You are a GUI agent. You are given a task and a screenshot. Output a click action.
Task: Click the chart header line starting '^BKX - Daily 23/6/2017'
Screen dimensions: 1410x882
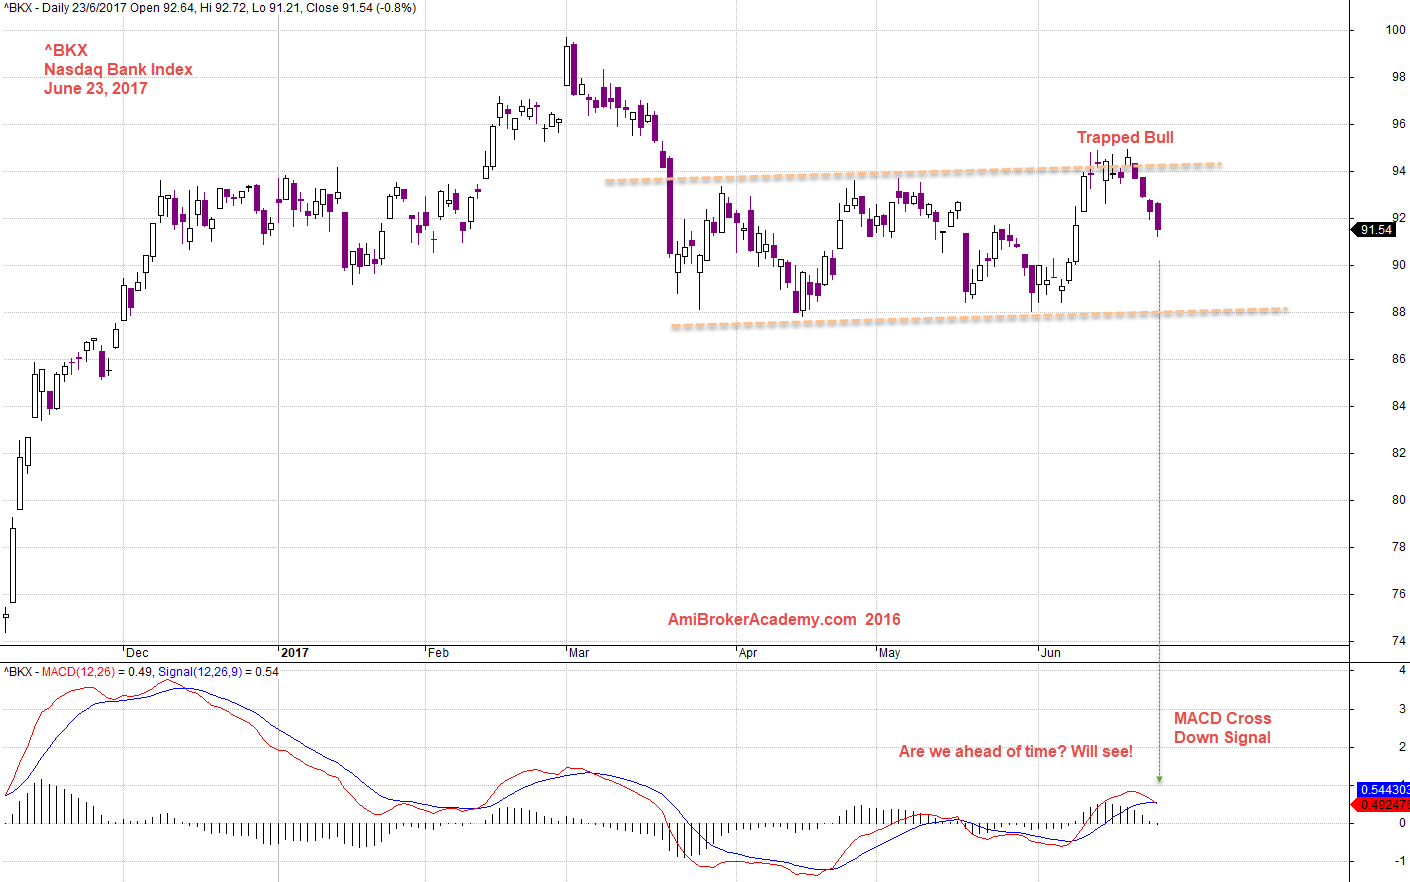click(209, 8)
